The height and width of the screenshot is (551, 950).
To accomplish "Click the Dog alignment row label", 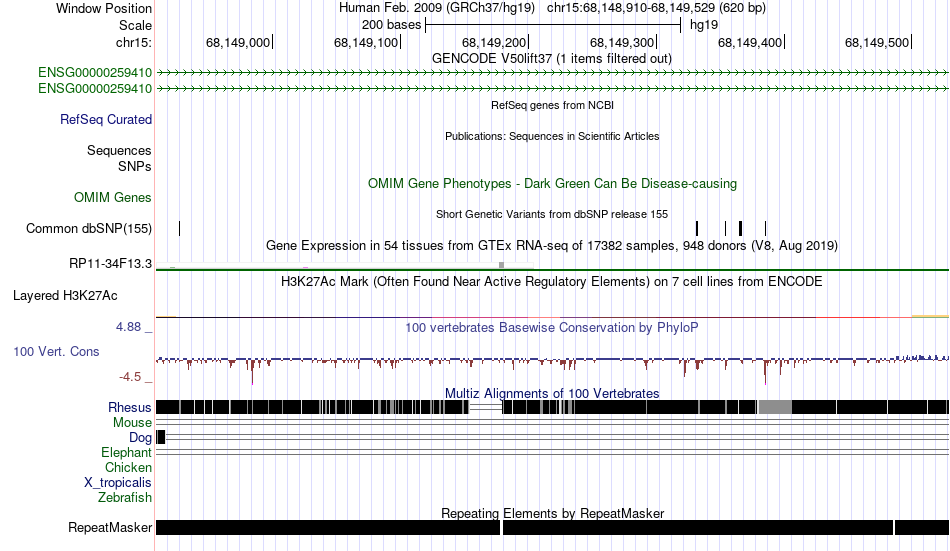I will (x=140, y=438).
